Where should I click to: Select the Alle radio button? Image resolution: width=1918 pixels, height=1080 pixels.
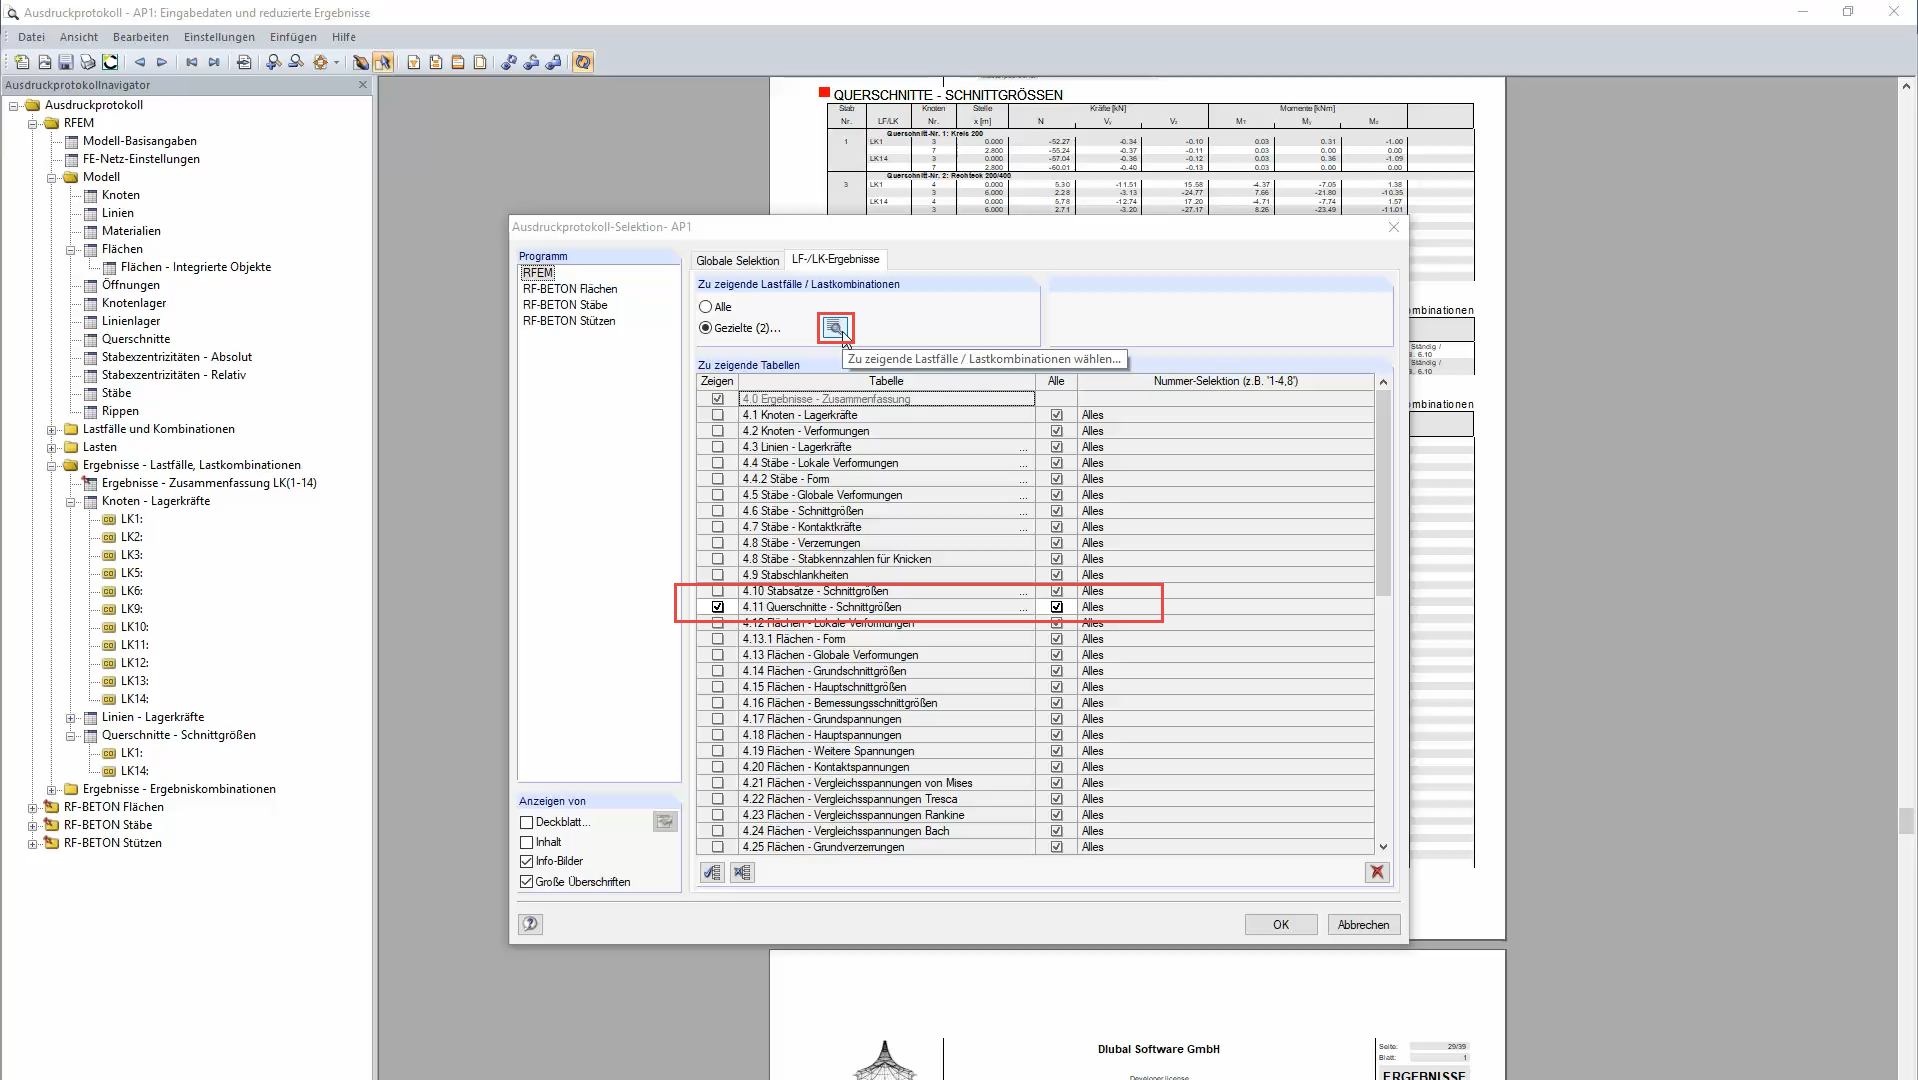[708, 306]
